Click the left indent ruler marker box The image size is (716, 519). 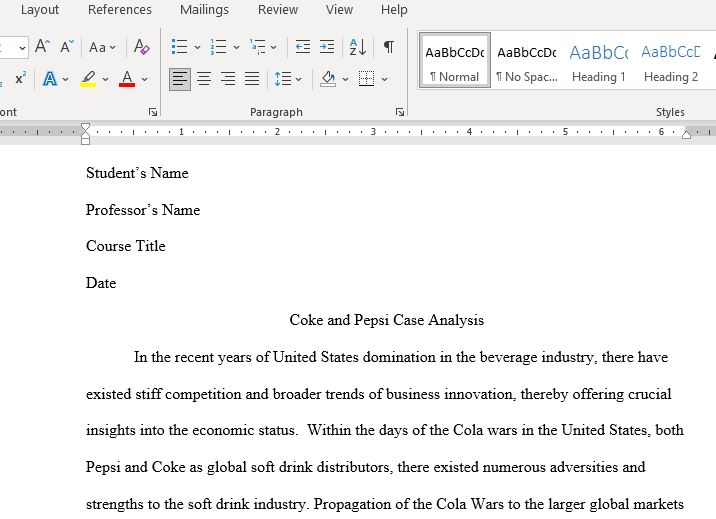tap(85, 142)
